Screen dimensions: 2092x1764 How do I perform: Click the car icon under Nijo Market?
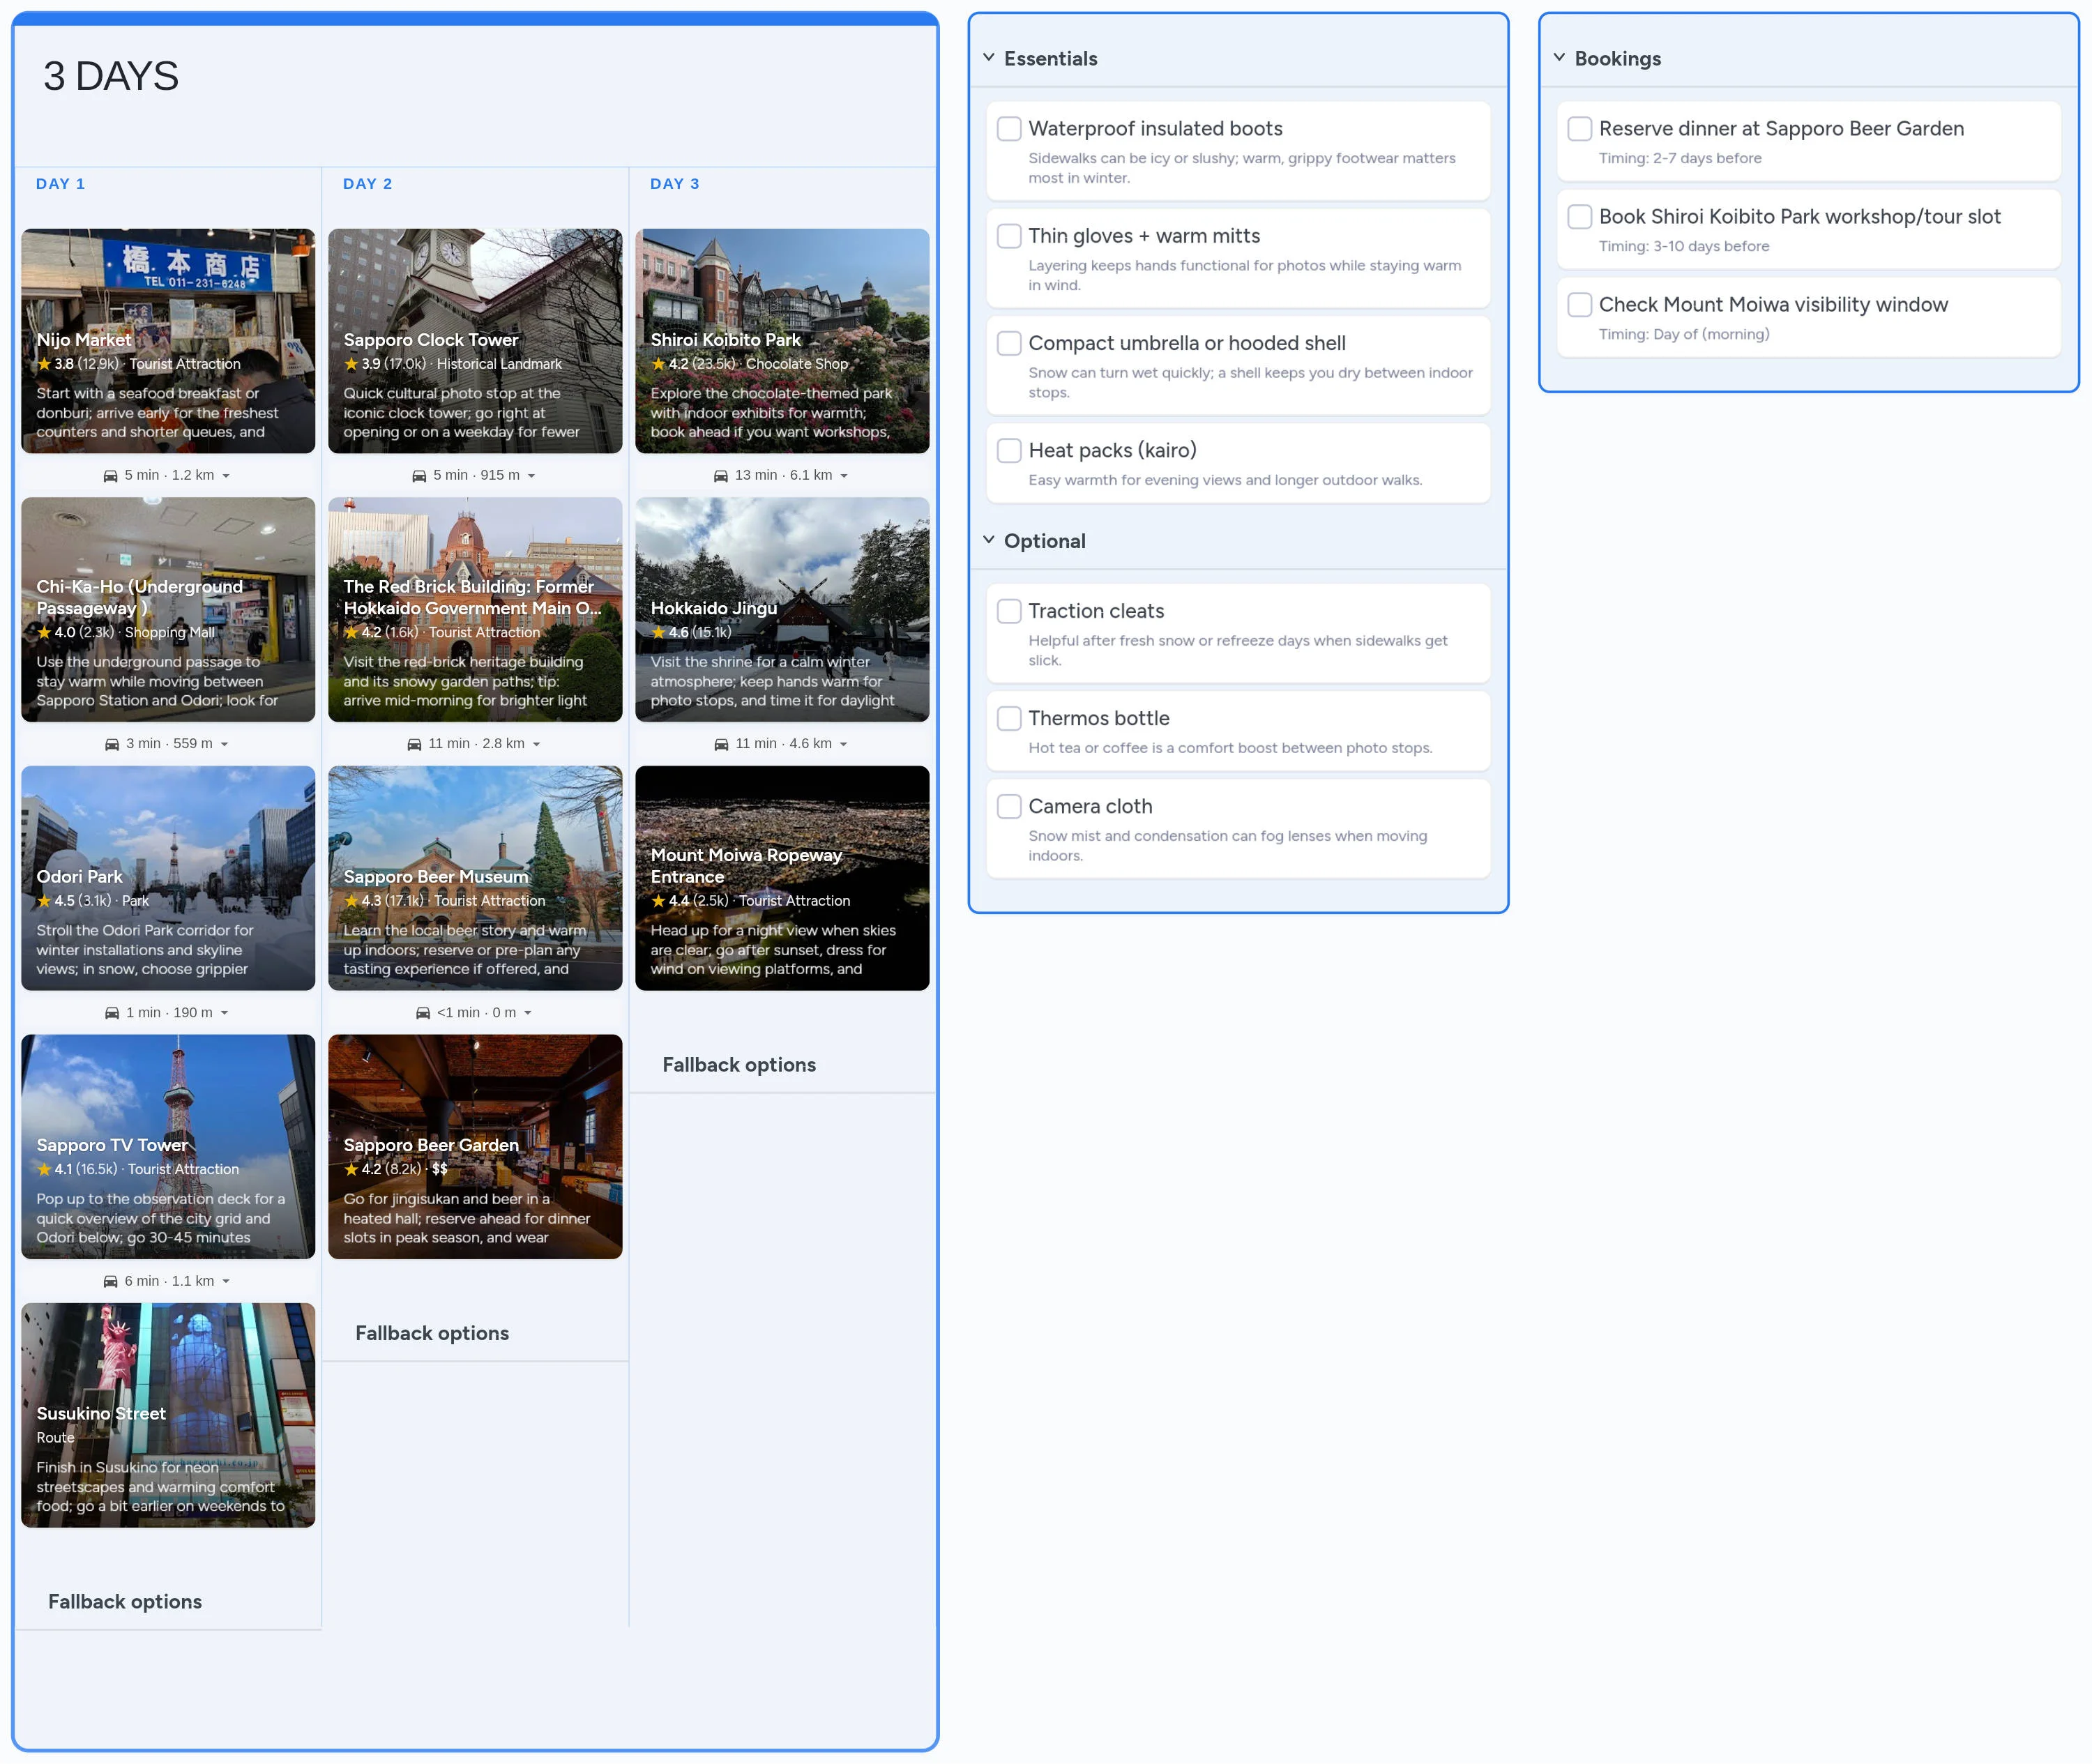point(112,475)
